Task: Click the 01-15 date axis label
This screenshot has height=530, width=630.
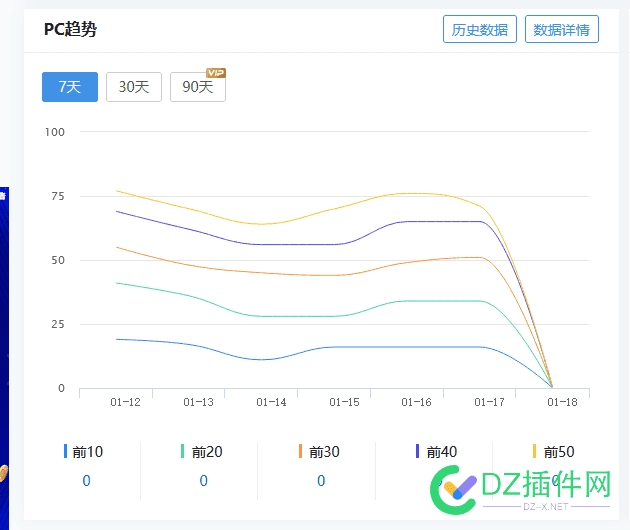Action: [x=344, y=402]
